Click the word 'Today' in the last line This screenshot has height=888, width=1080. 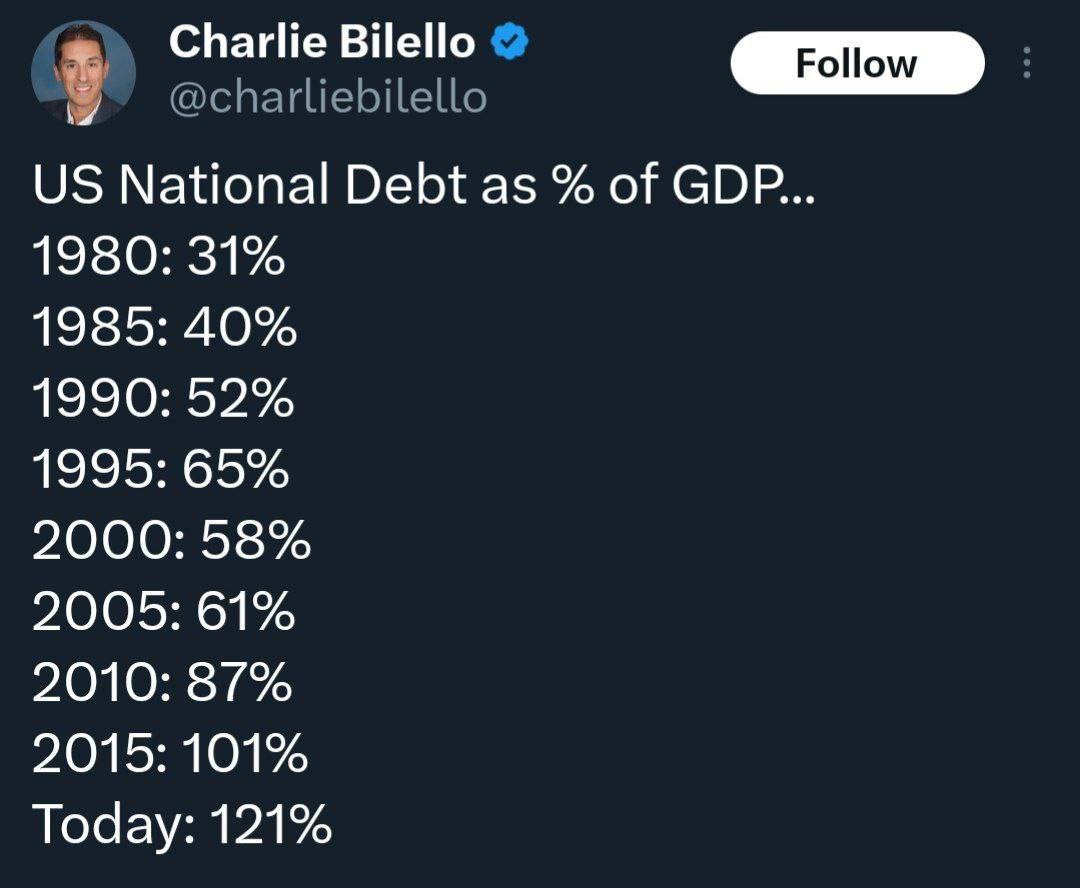[110, 825]
